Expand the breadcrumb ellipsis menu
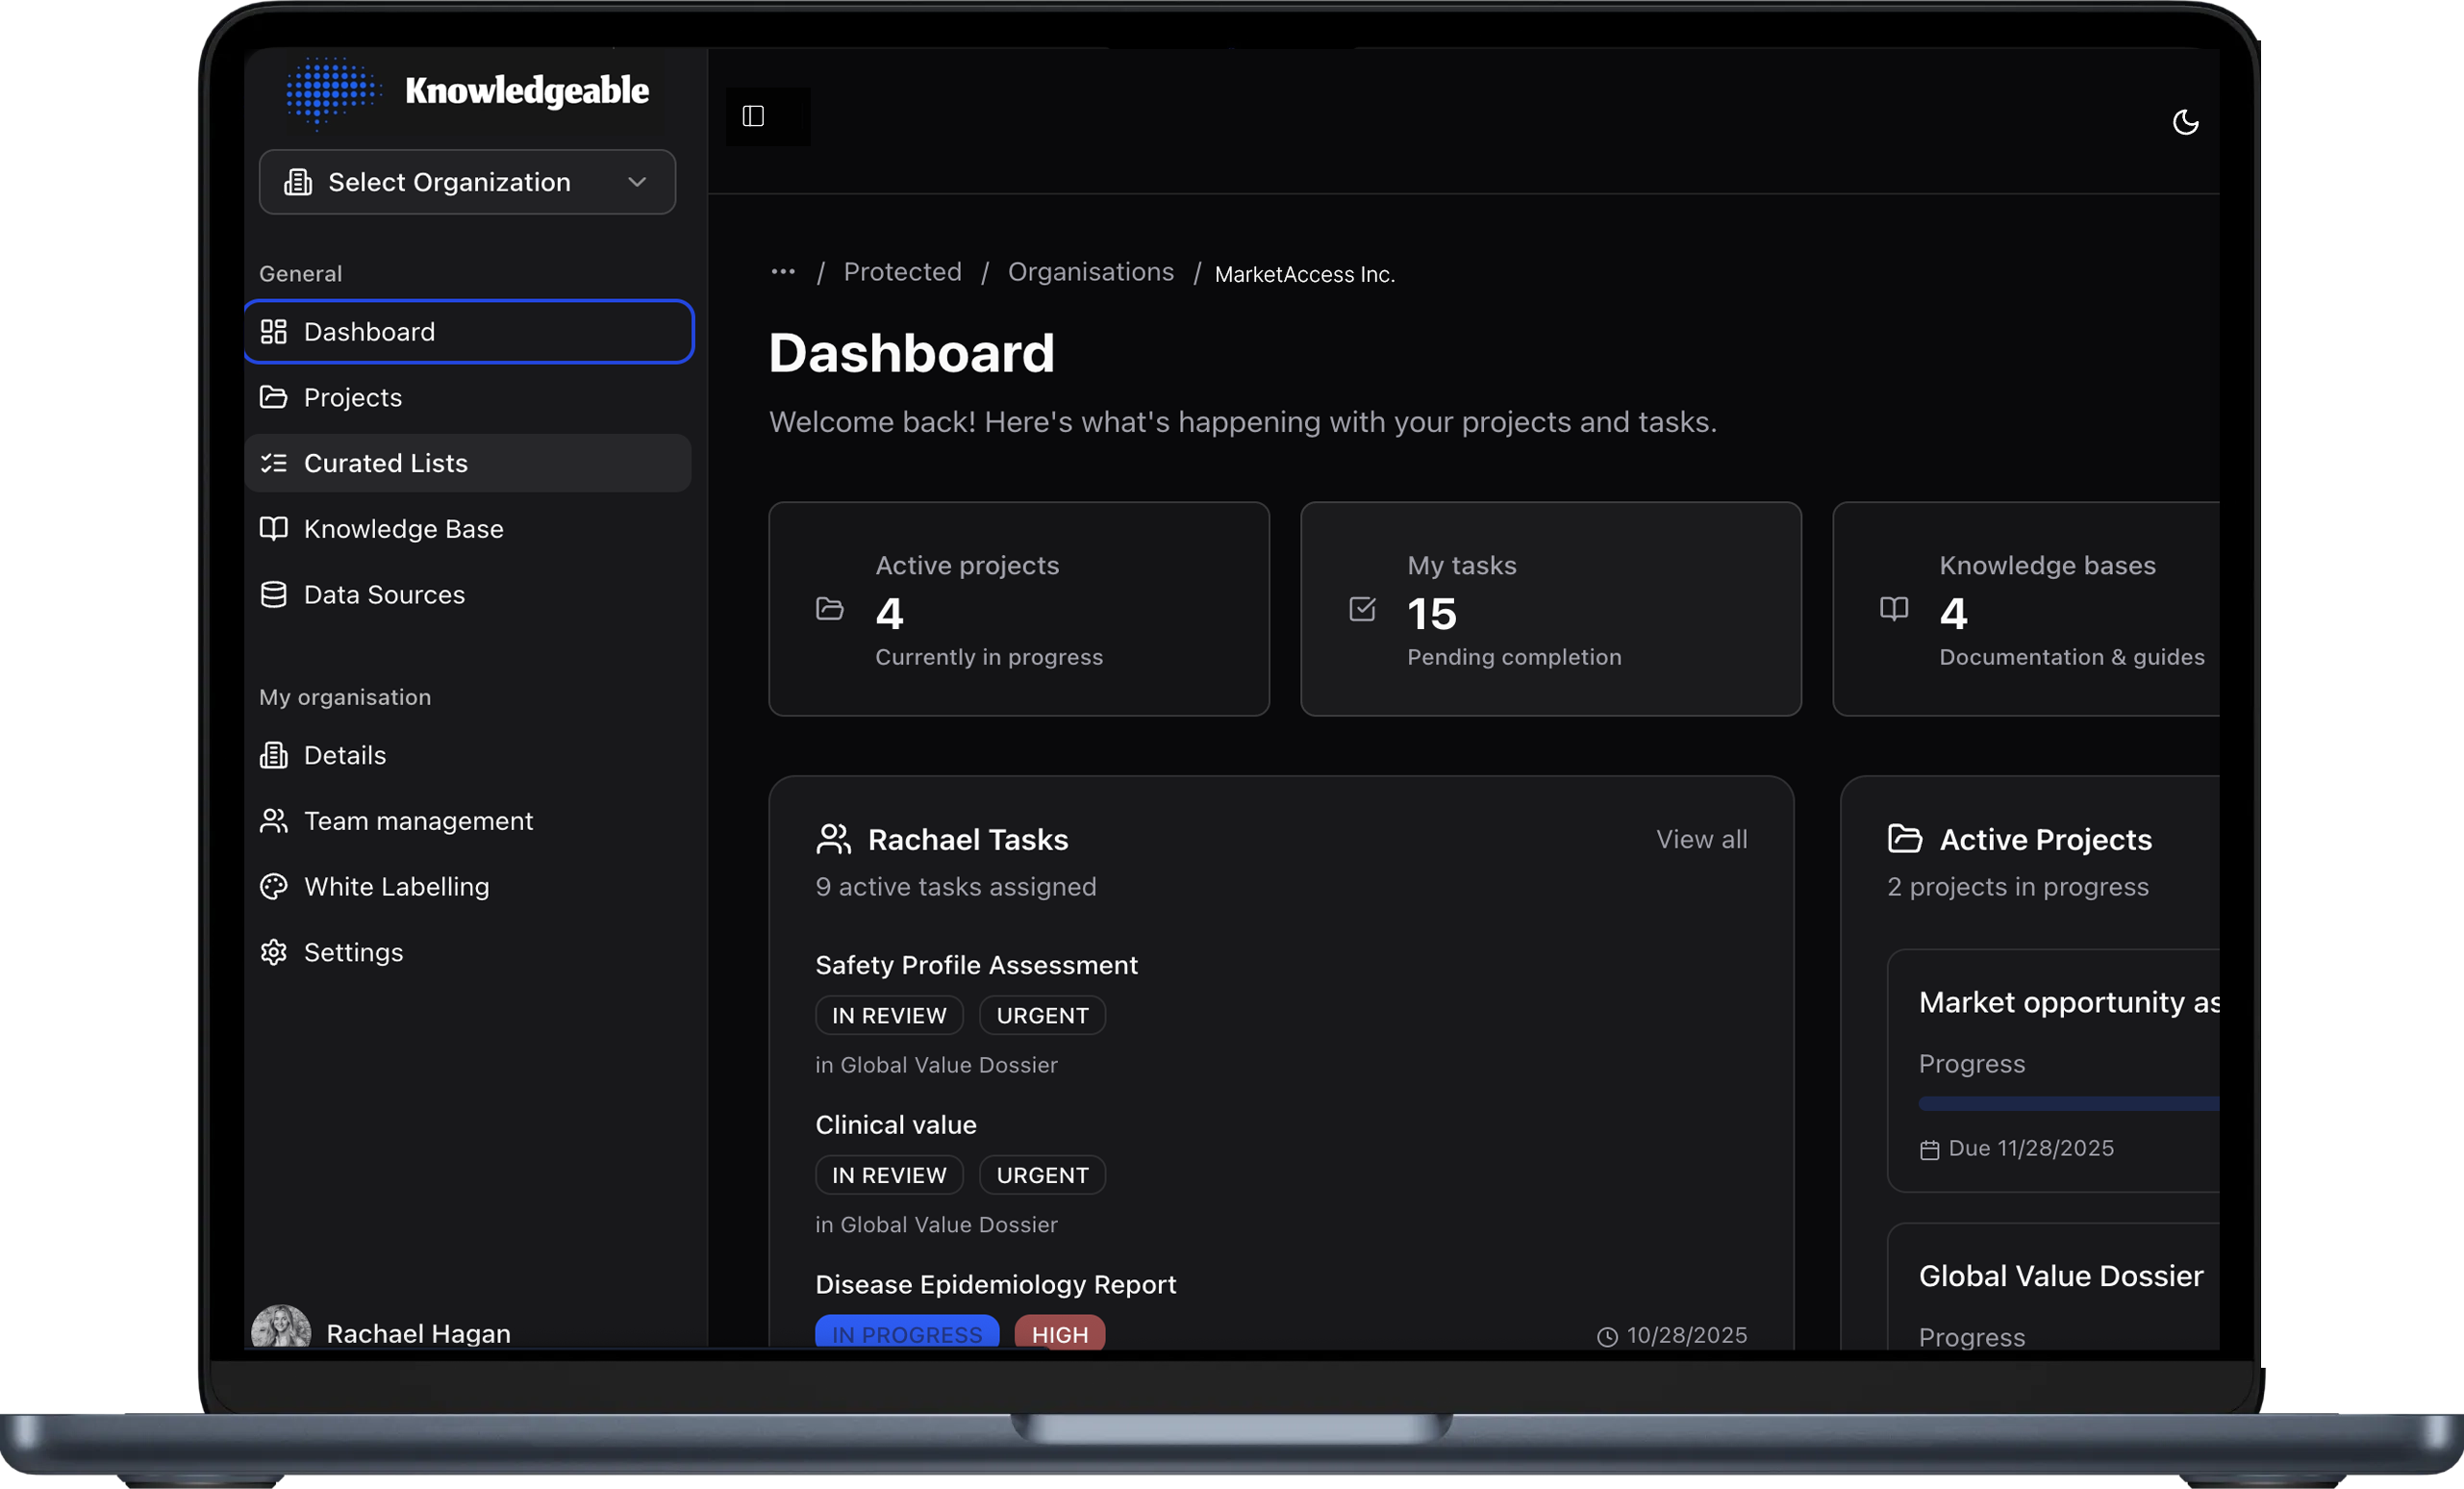This screenshot has height=1489, width=2464. (783, 272)
